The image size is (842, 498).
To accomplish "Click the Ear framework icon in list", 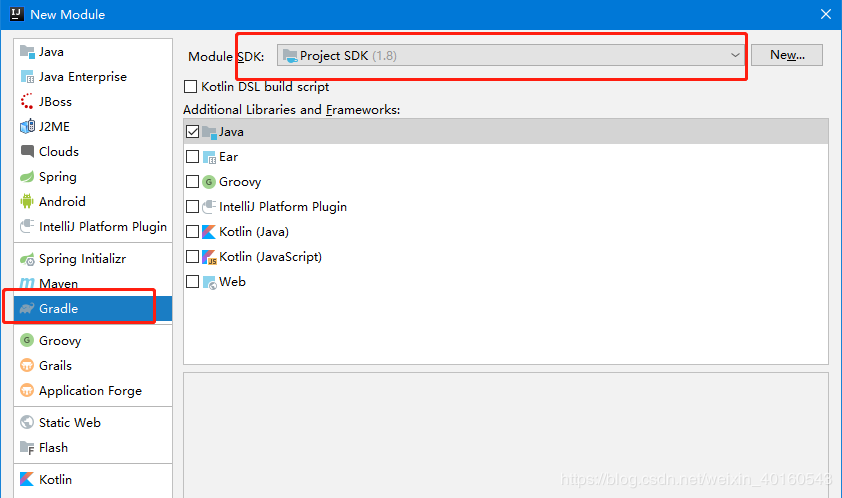I will pos(209,157).
